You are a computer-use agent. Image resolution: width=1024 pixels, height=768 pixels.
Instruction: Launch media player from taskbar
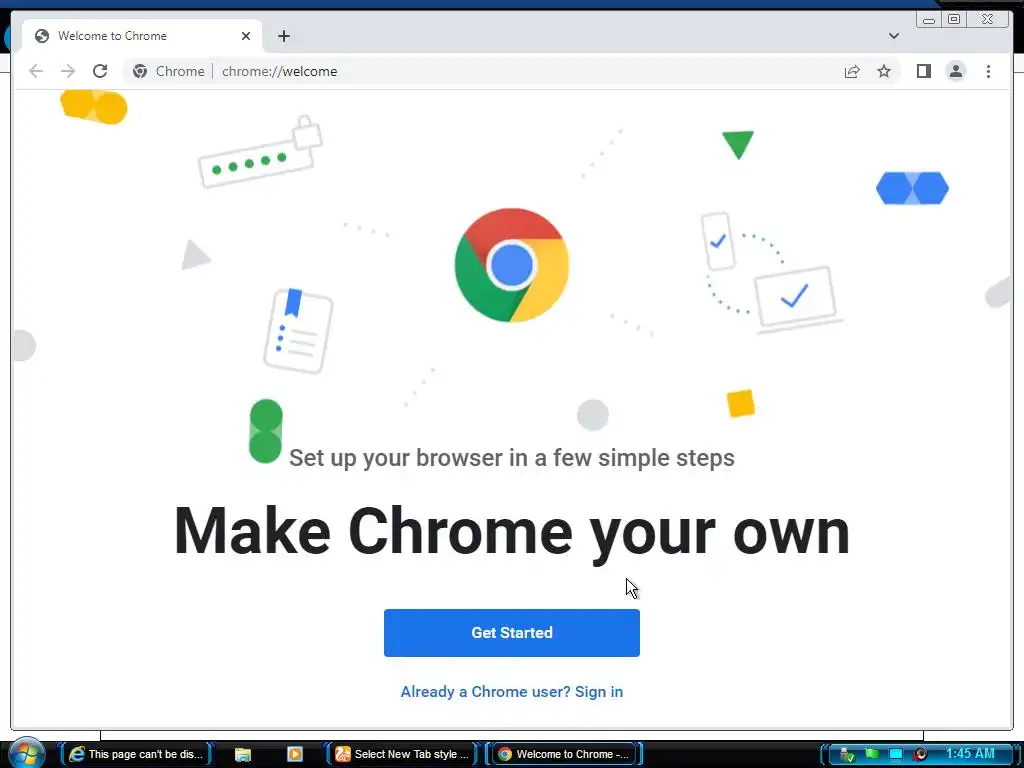(295, 754)
